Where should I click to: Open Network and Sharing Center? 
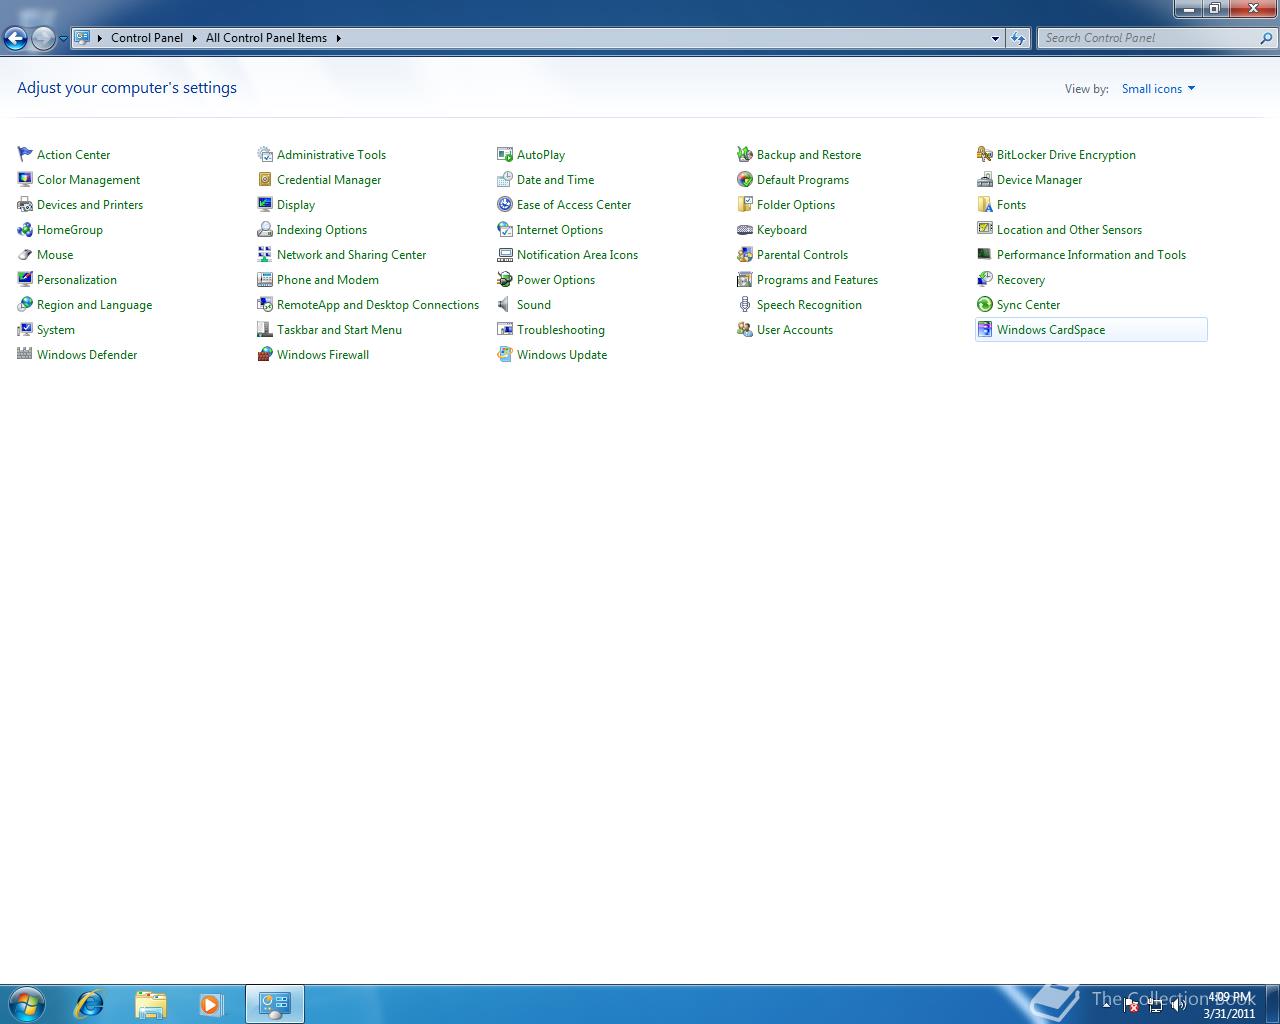[x=351, y=254]
